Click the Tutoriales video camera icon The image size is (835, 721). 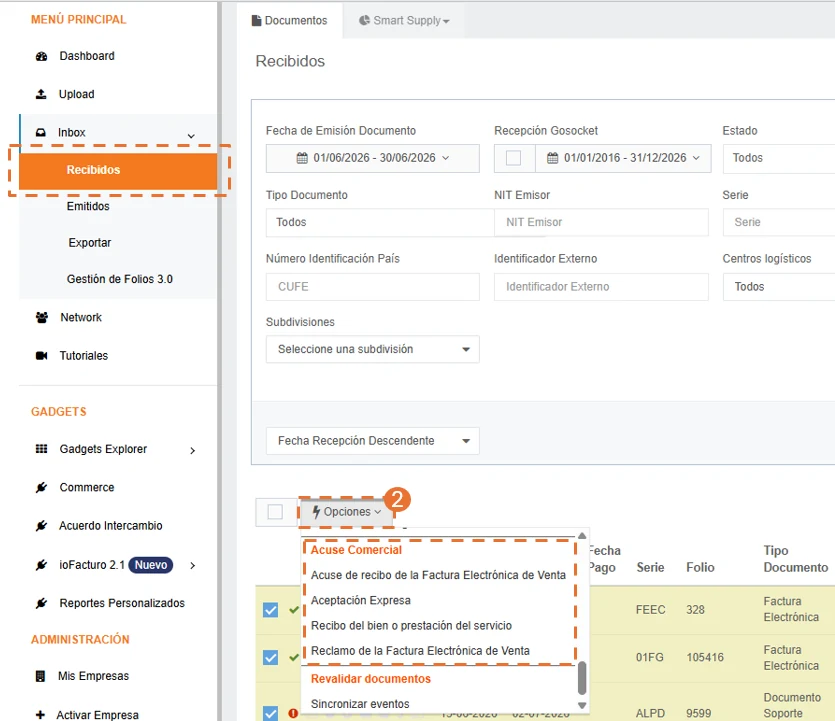[x=41, y=356]
